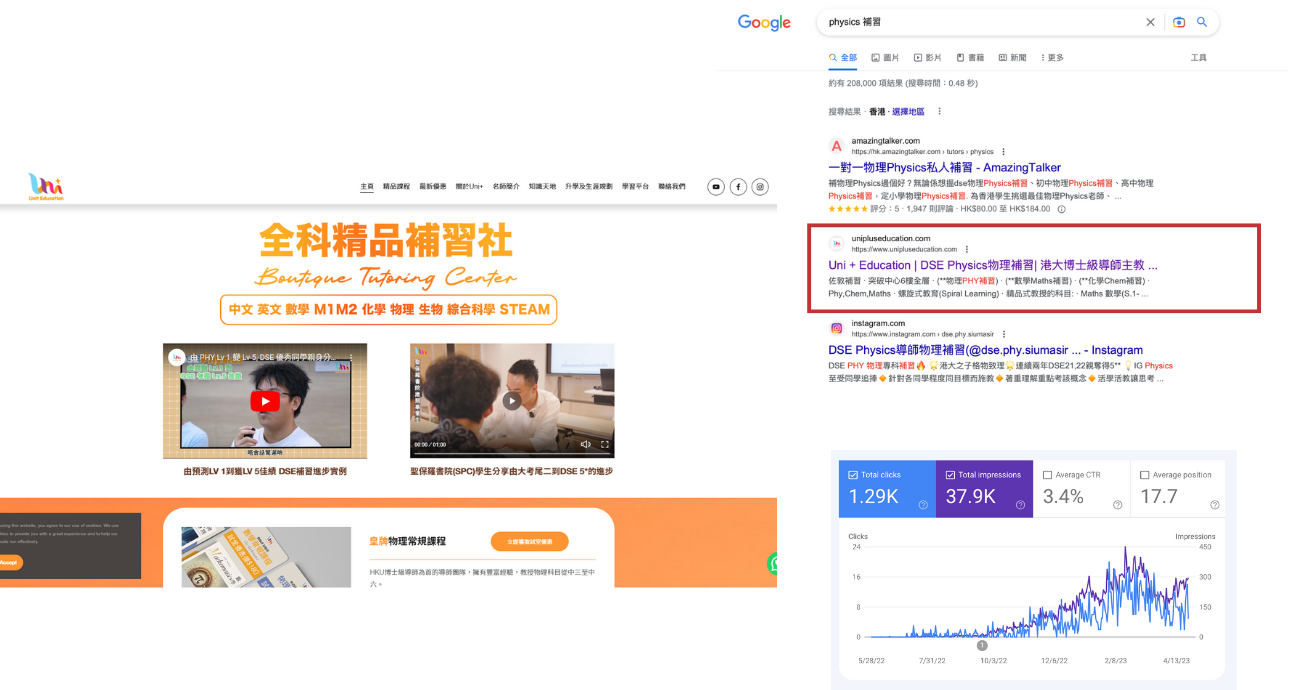Enable the Average position checkbox
The image size is (1289, 690).
click(x=1144, y=475)
